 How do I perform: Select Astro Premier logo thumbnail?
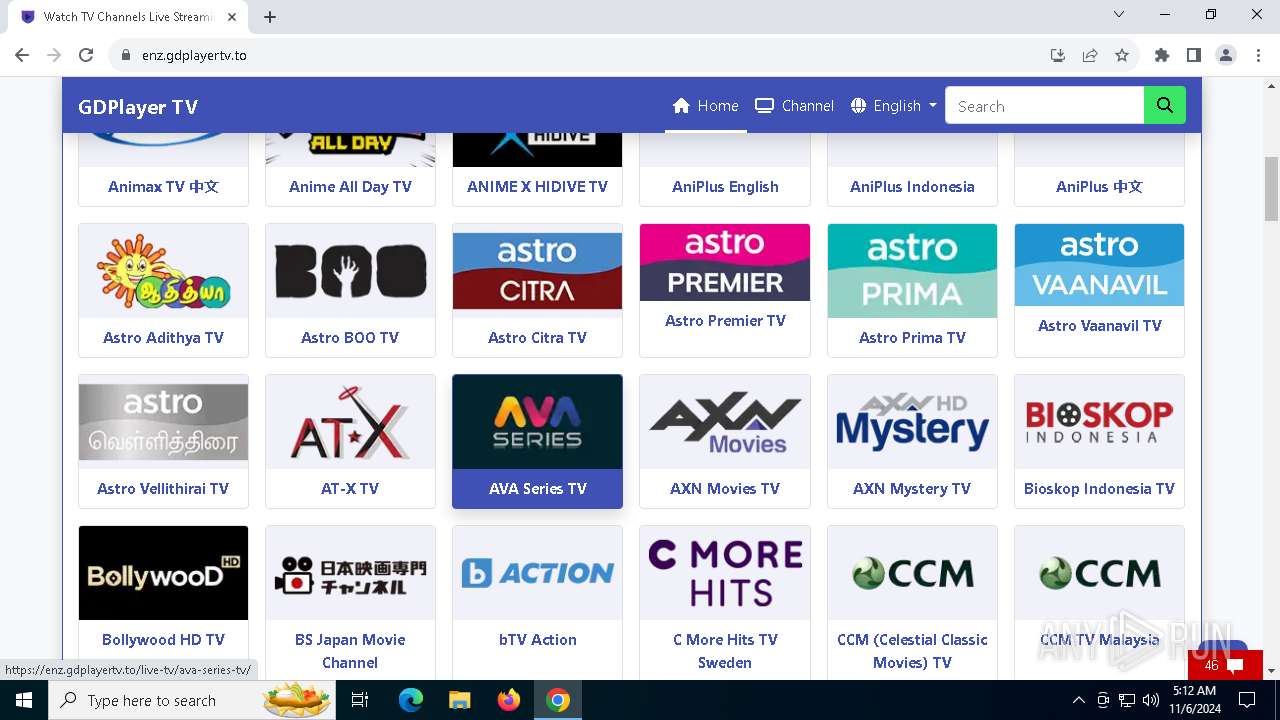(725, 262)
